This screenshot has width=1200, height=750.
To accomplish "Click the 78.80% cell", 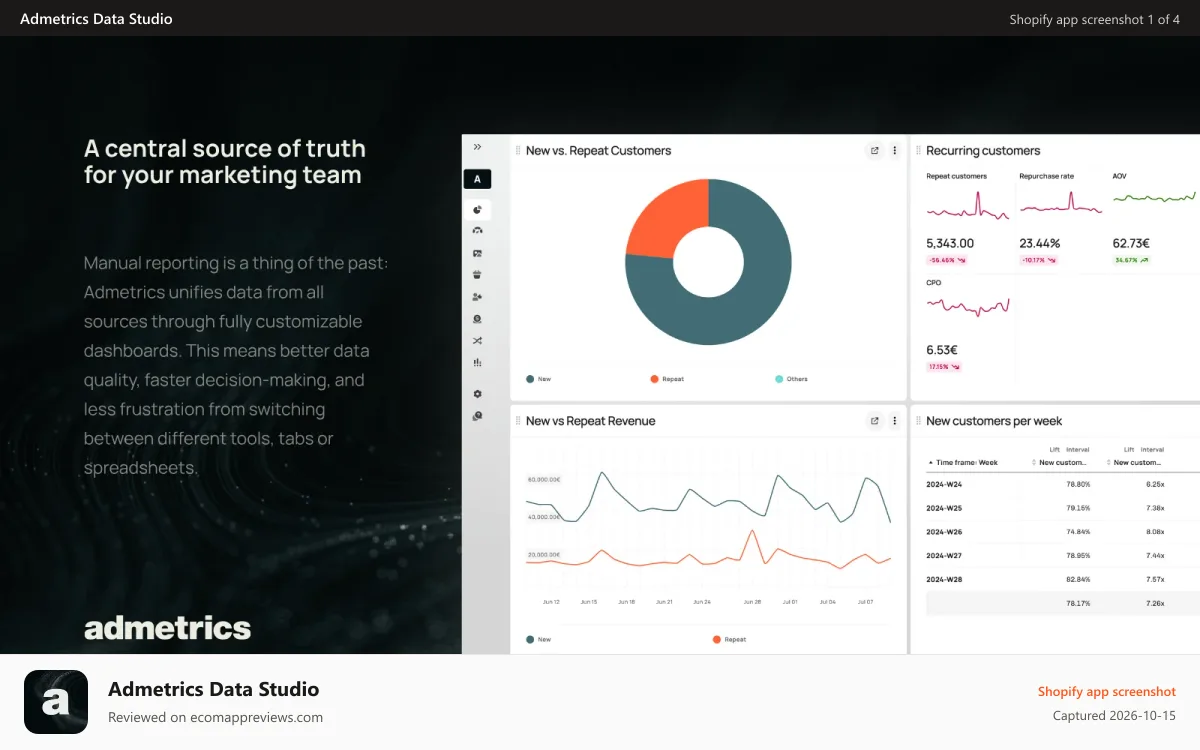I will coord(1078,484).
